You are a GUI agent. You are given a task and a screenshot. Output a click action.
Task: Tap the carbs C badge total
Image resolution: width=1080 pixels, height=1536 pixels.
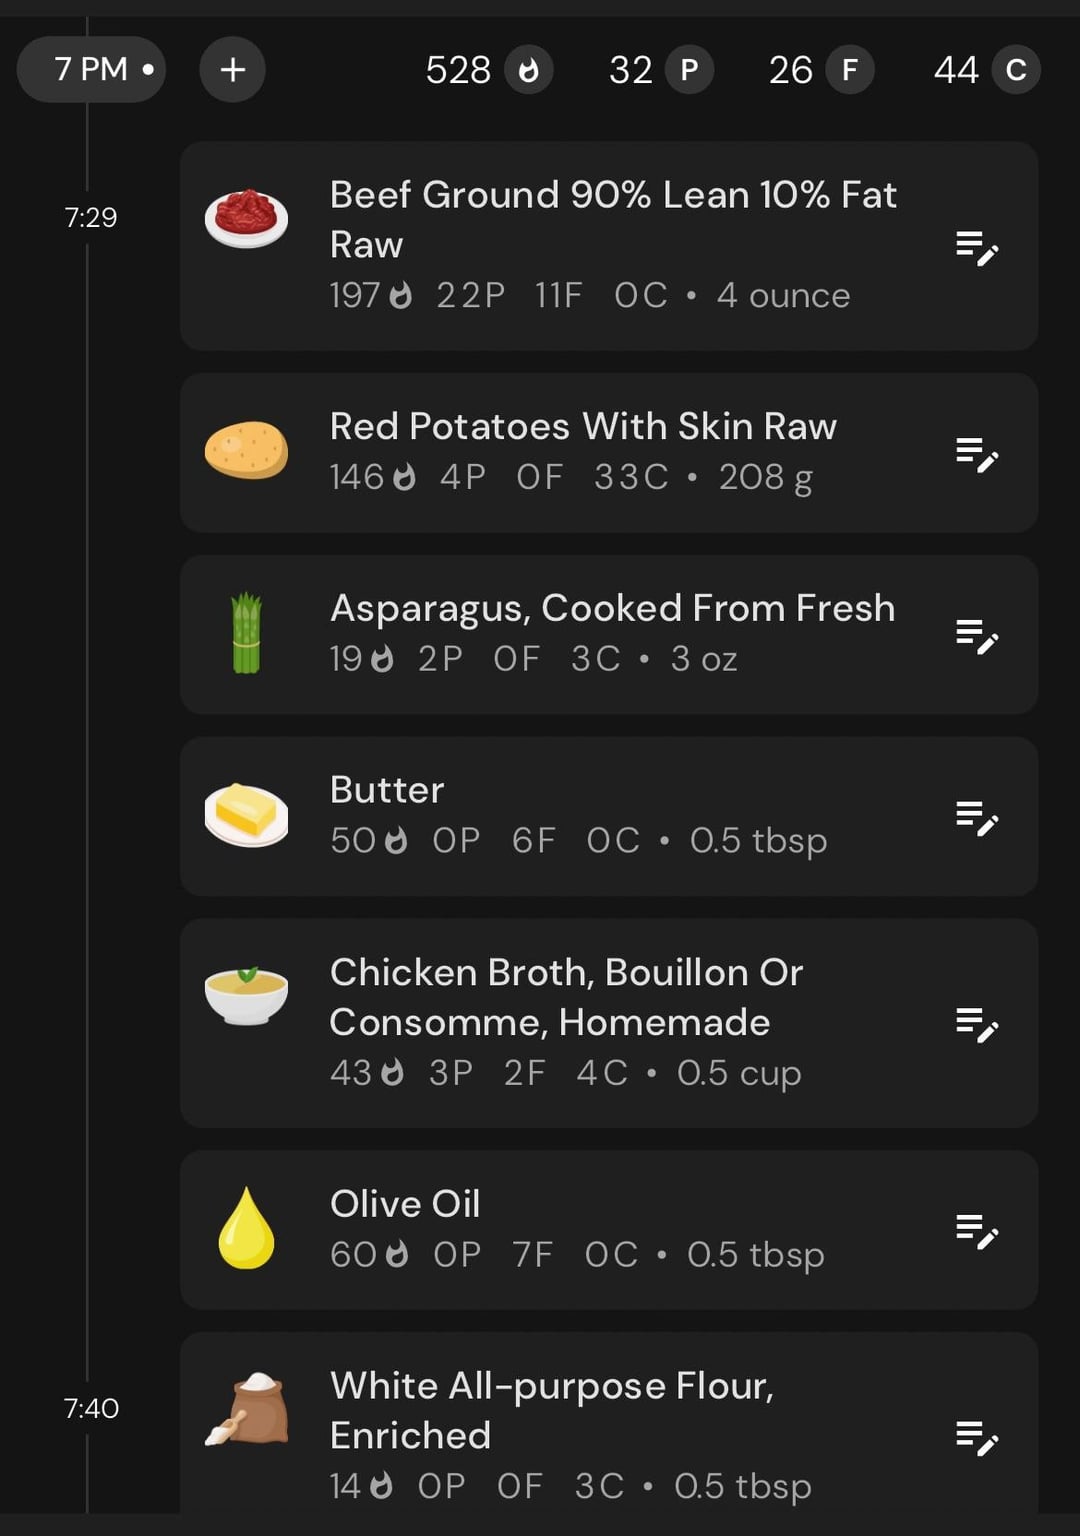987,70
